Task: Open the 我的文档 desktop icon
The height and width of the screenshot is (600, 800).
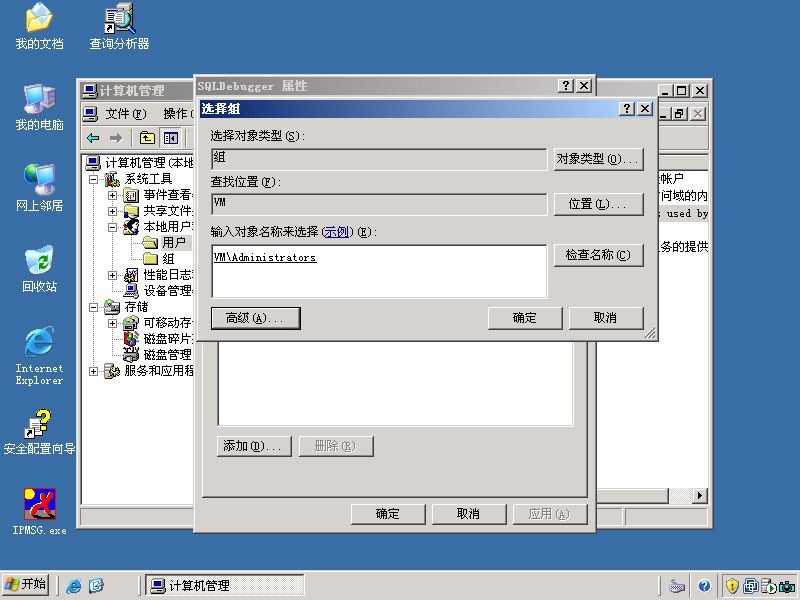Action: tap(39, 27)
